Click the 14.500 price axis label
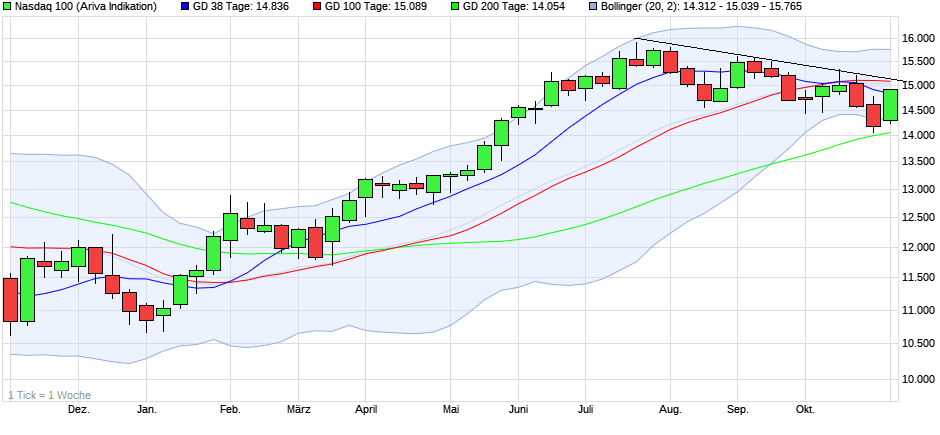The height and width of the screenshot is (435, 940). tap(919, 110)
